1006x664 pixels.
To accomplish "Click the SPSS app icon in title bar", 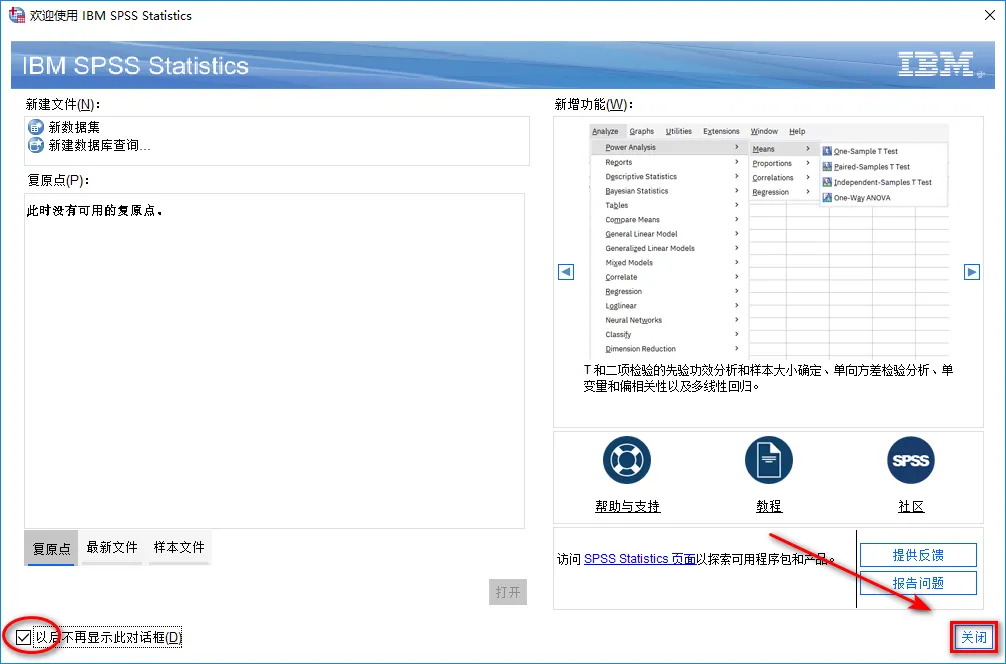I will pyautogui.click(x=17, y=15).
